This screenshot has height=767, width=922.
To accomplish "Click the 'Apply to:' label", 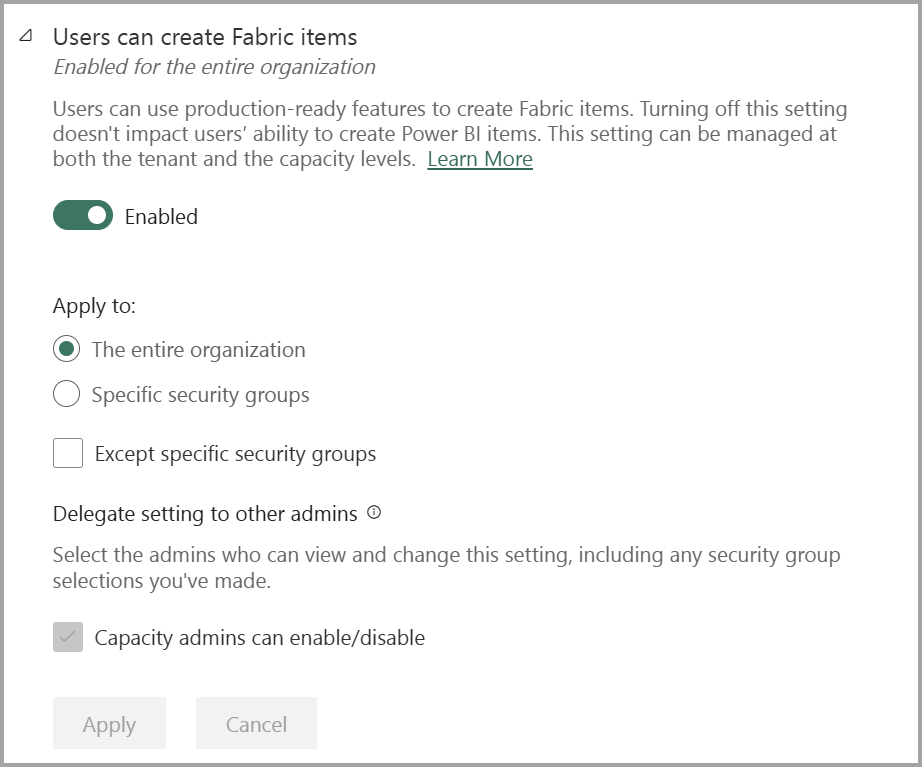I will (94, 306).
